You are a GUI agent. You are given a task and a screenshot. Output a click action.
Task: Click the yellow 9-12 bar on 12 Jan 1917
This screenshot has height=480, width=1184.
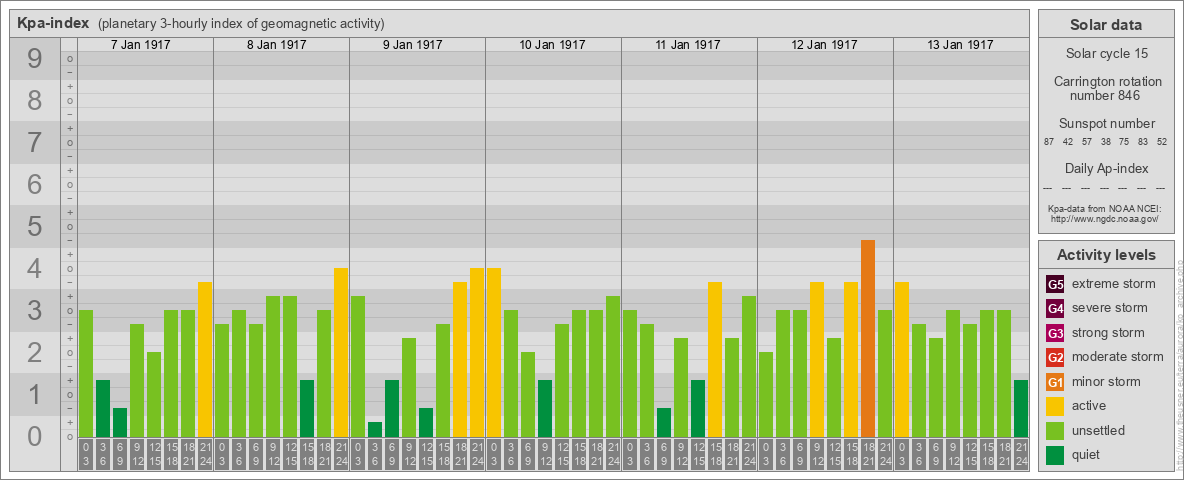pos(817,360)
